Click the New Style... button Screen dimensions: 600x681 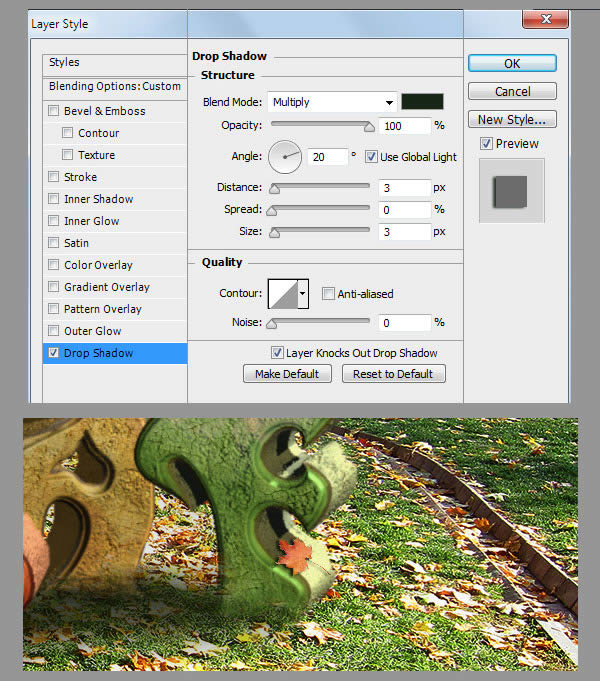(512, 119)
